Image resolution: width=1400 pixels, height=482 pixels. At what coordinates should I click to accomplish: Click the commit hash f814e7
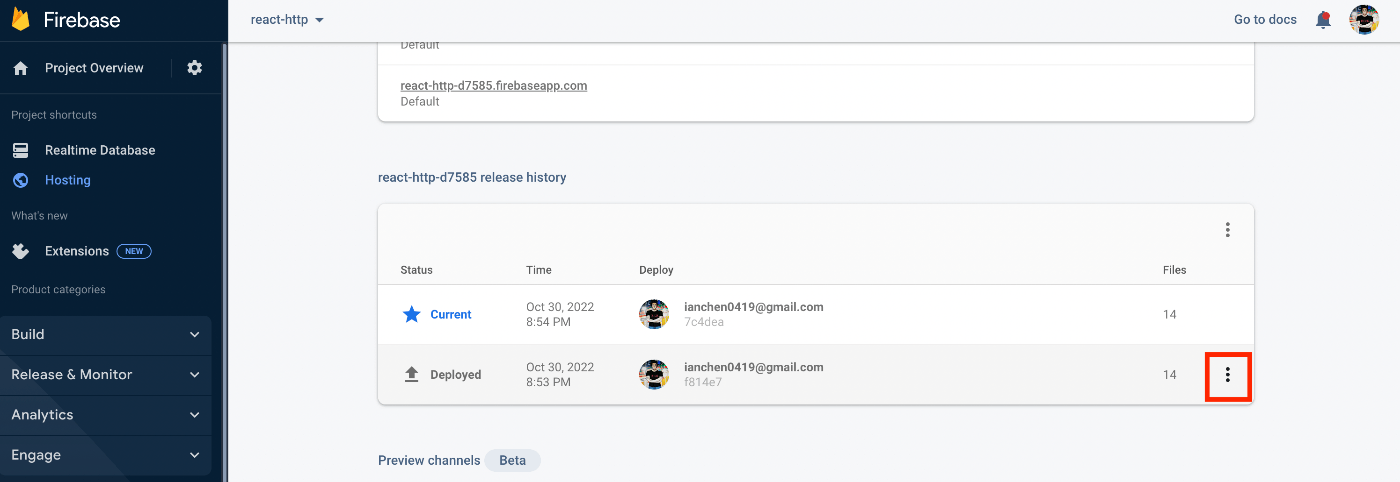tap(701, 382)
